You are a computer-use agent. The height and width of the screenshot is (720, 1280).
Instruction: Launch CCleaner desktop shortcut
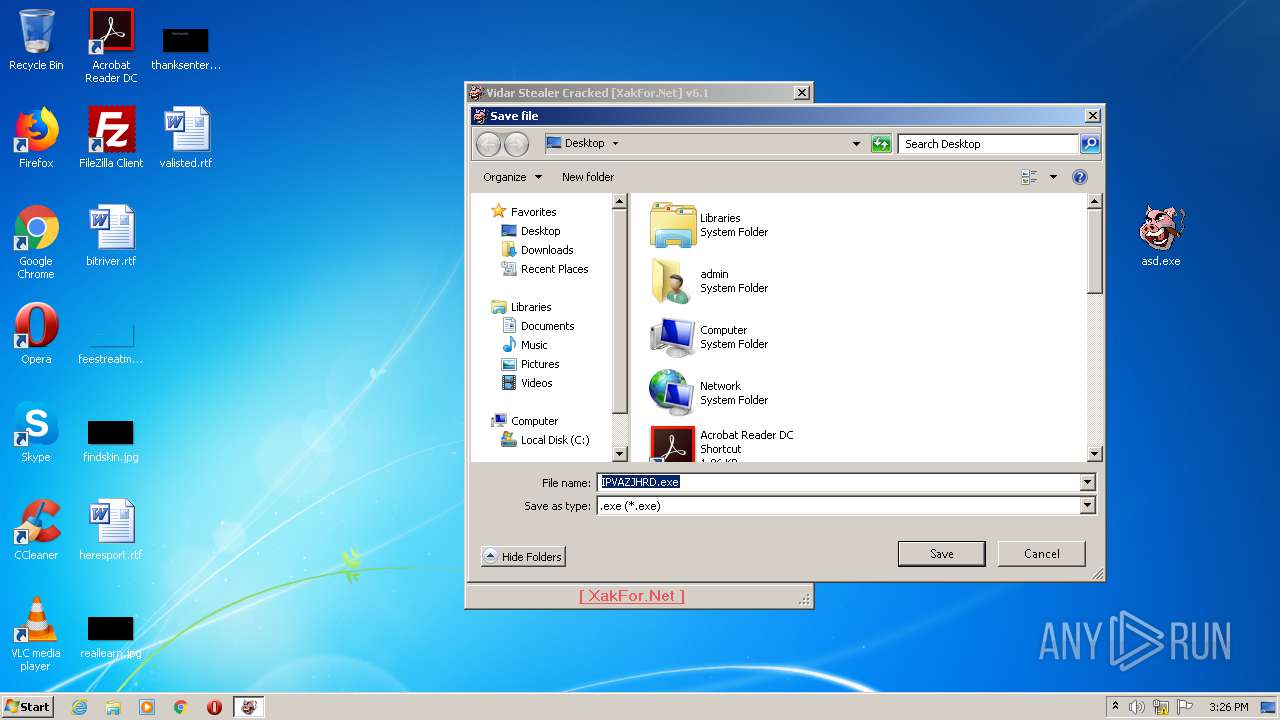tap(36, 530)
